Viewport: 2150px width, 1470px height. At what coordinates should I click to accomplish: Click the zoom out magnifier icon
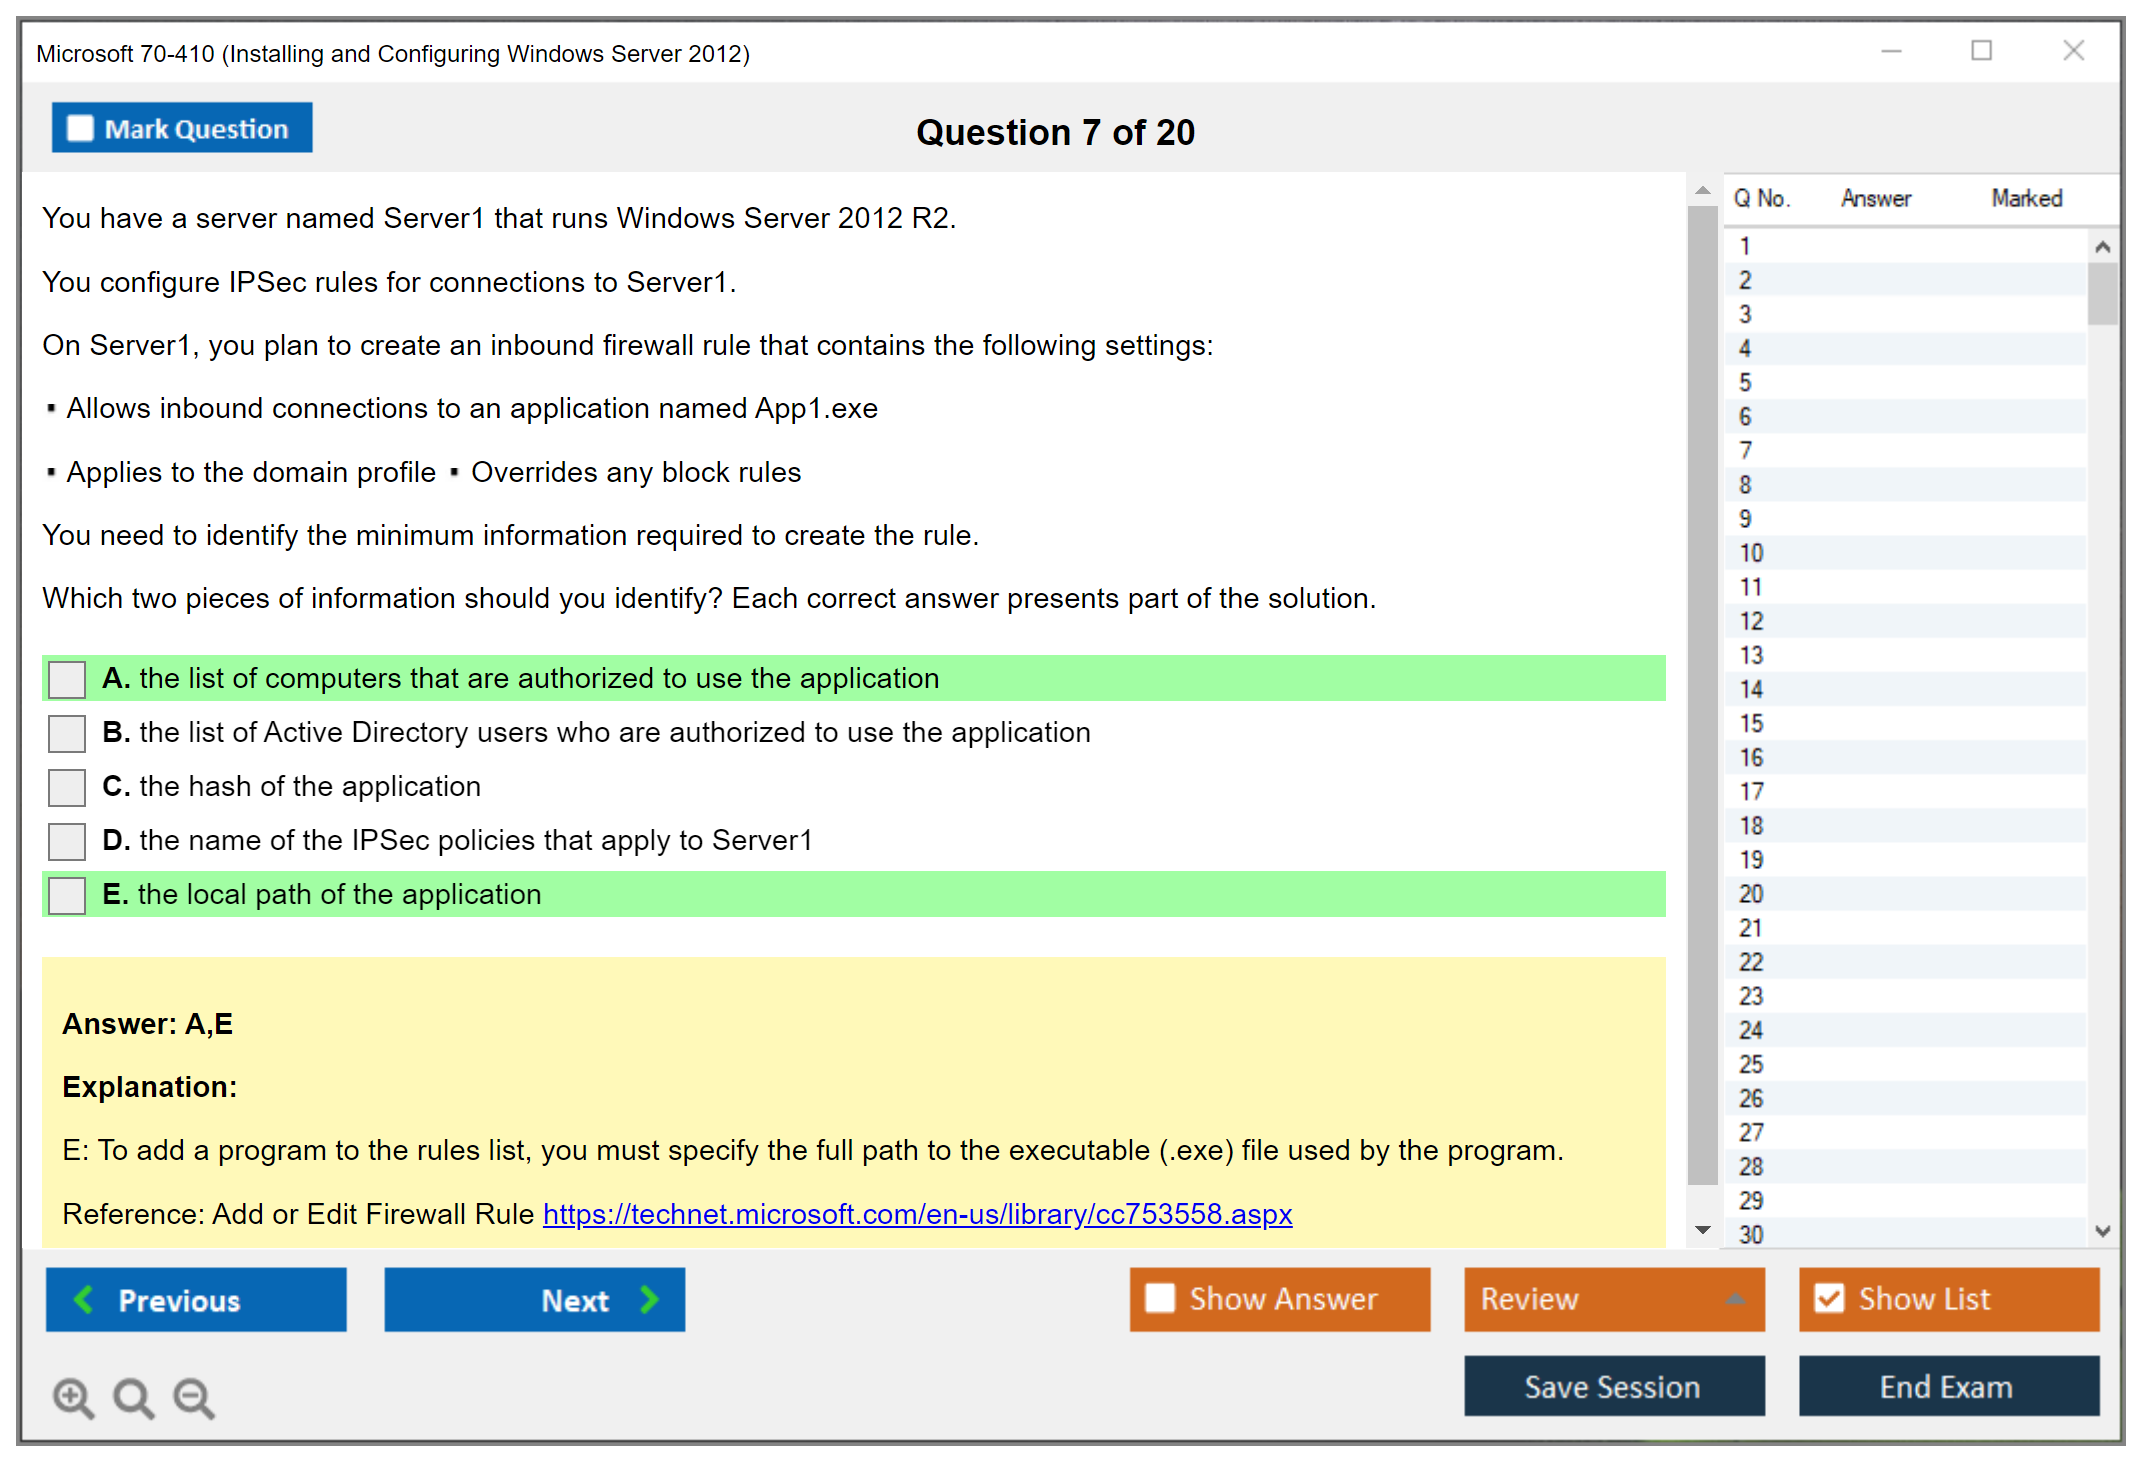click(193, 1396)
